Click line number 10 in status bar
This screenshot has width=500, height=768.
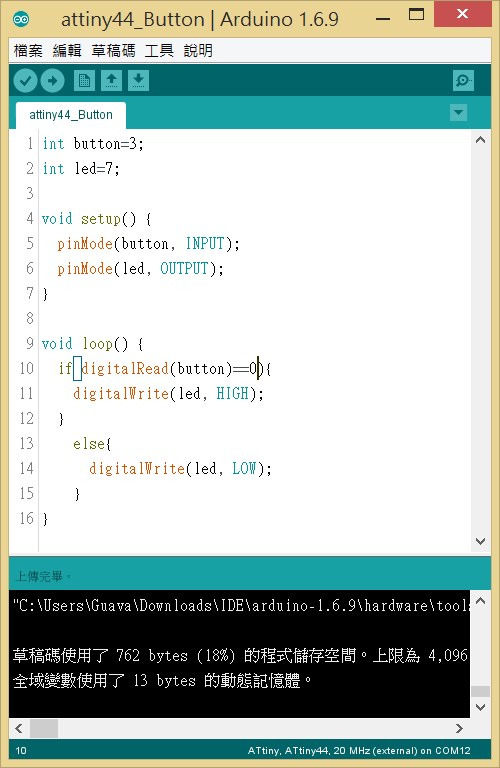click(21, 750)
